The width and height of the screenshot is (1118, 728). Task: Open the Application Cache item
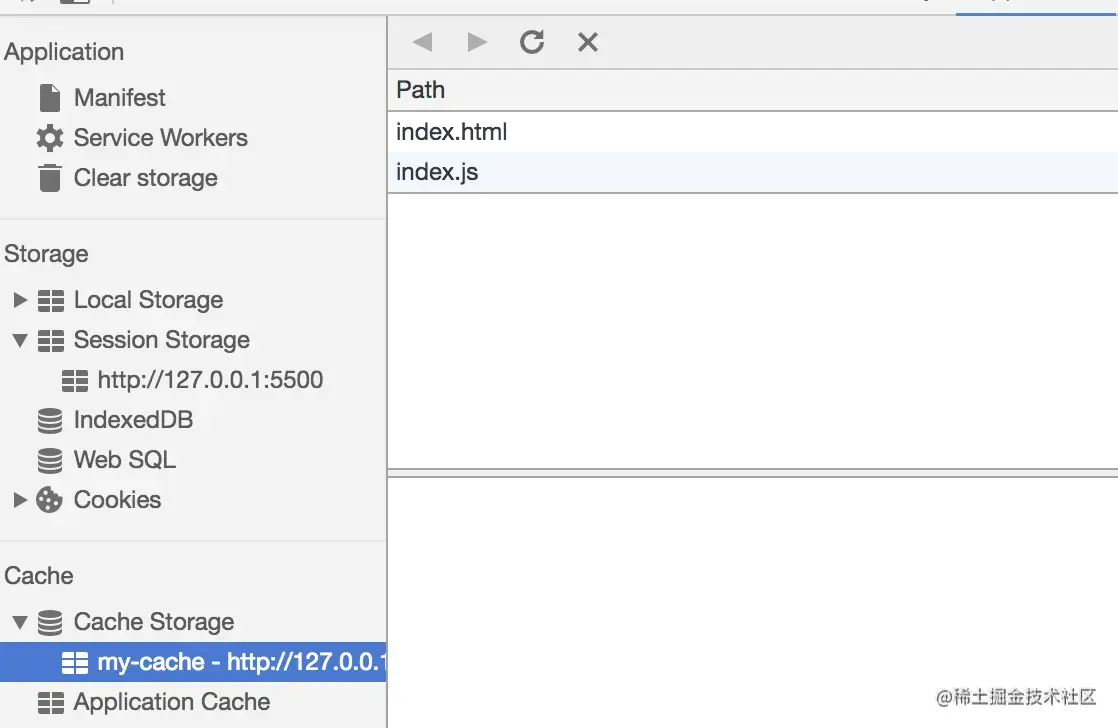coord(172,702)
